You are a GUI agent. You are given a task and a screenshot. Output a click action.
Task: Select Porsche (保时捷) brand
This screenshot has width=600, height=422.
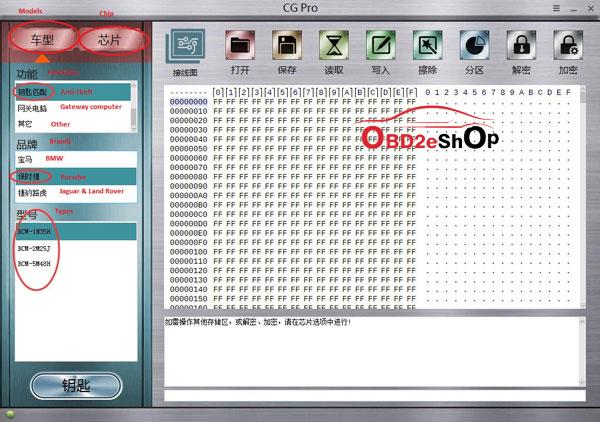click(76, 176)
